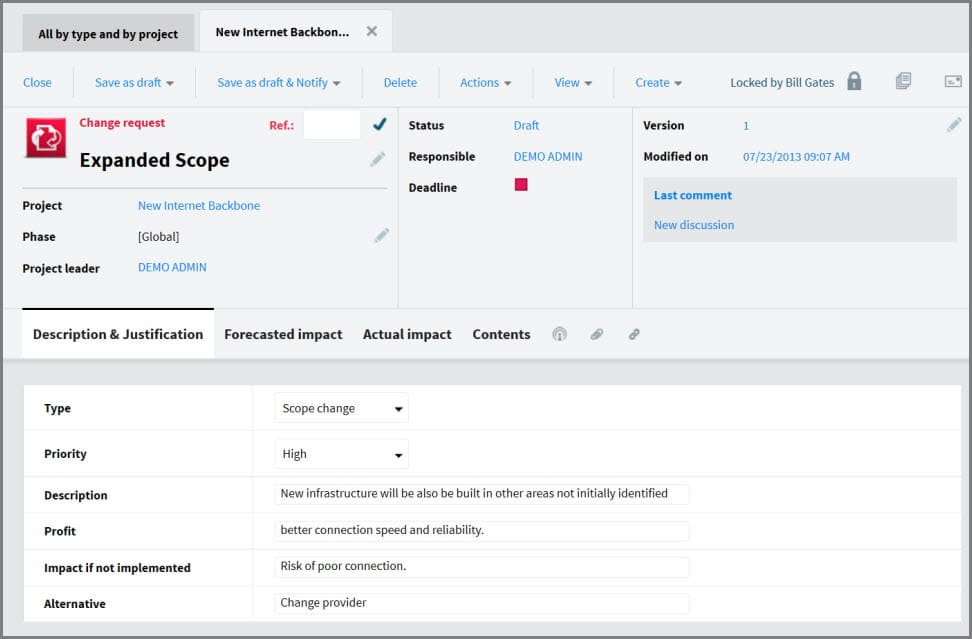
Task: Click the red Change request icon
Action: [x=46, y=138]
